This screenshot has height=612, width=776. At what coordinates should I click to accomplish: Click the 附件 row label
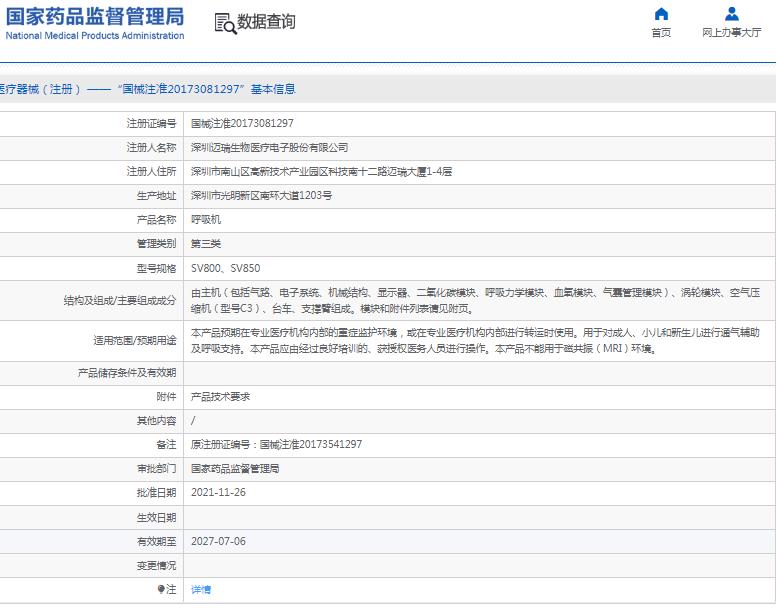166,397
